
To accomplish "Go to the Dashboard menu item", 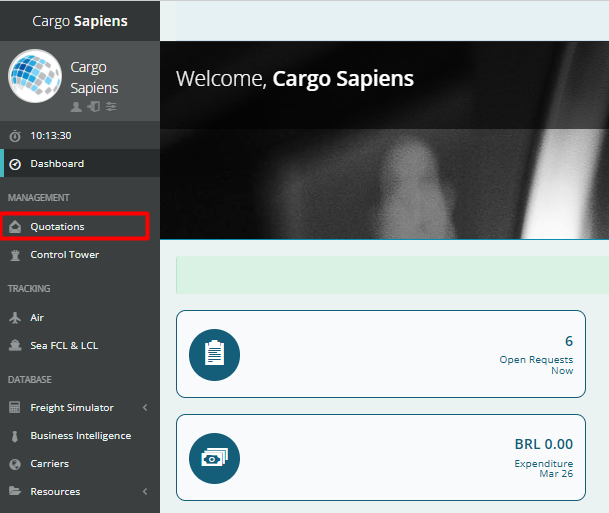I will tap(57, 164).
